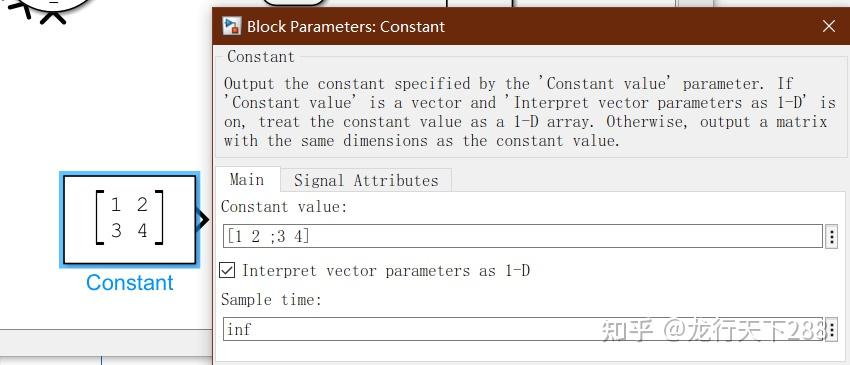Viewport: 850px width, 365px height.
Task: Click the Block Parameters: Constant title text
Action: [x=346, y=27]
